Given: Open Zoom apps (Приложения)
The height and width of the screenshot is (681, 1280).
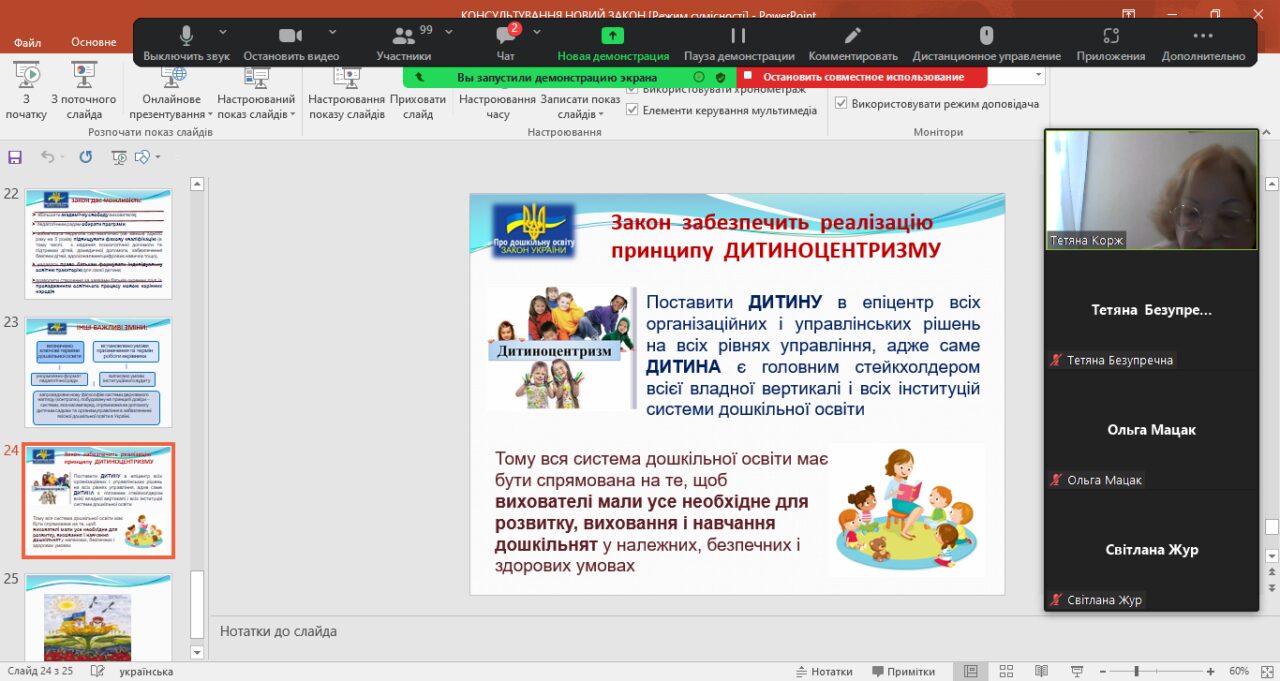Looking at the screenshot, I should [x=1111, y=44].
